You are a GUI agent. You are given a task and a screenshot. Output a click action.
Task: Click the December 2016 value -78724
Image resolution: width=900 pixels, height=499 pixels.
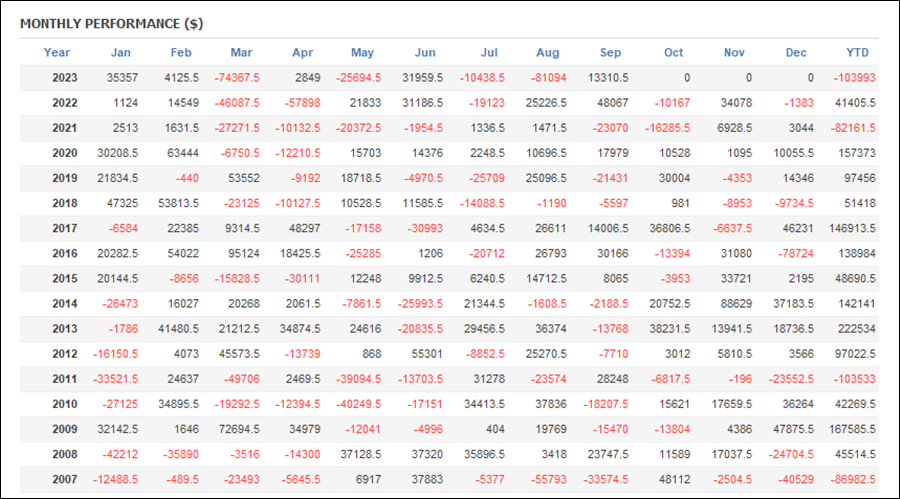pyautogui.click(x=796, y=253)
